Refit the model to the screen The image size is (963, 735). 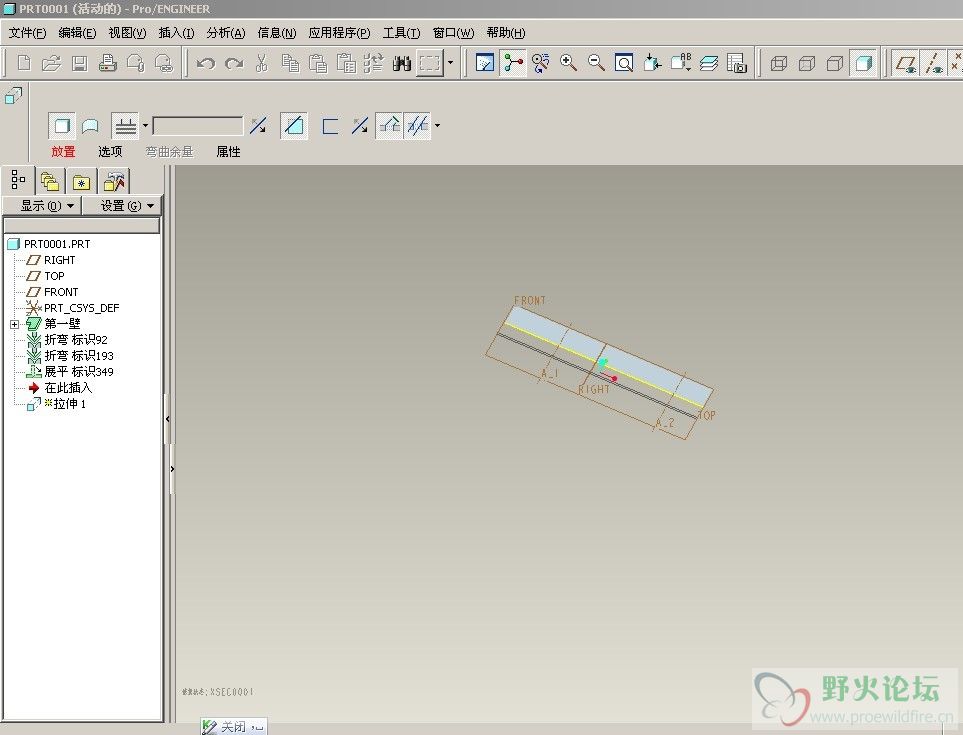624,63
